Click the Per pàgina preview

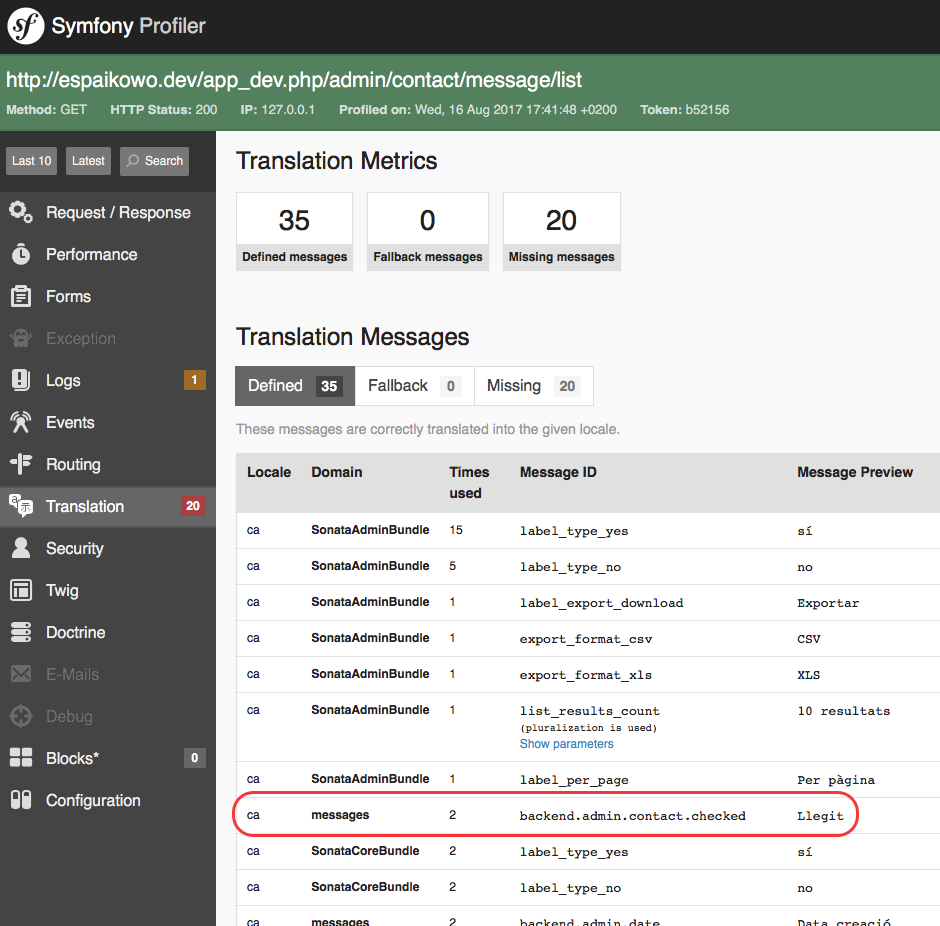point(835,780)
